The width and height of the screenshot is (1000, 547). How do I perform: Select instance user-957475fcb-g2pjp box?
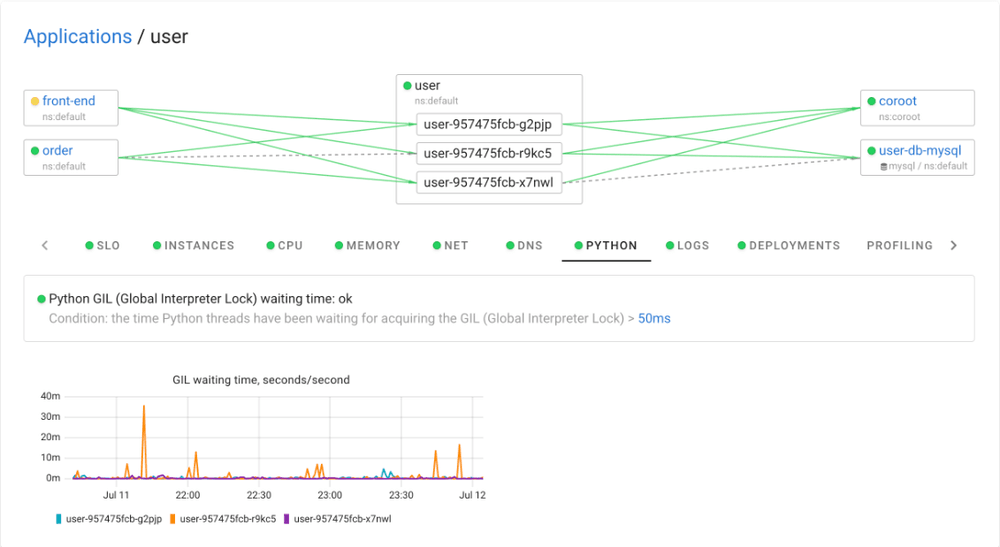[x=488, y=125]
